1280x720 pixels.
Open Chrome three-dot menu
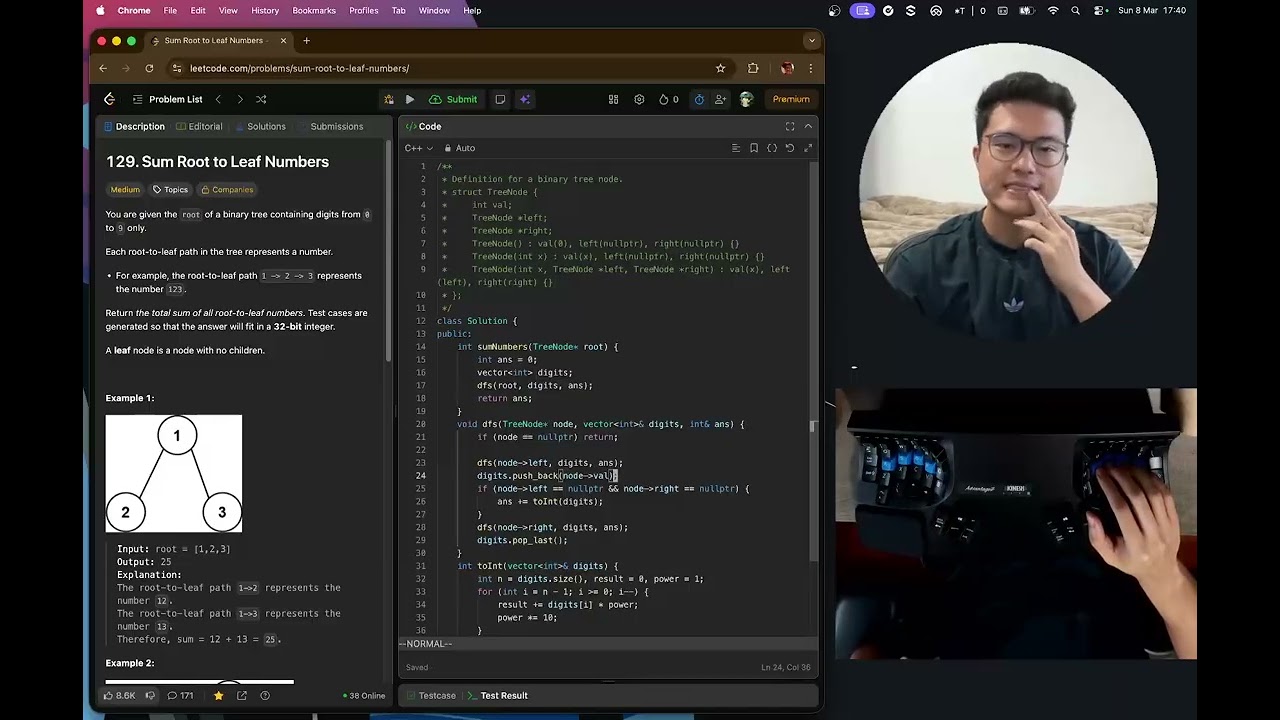click(810, 68)
